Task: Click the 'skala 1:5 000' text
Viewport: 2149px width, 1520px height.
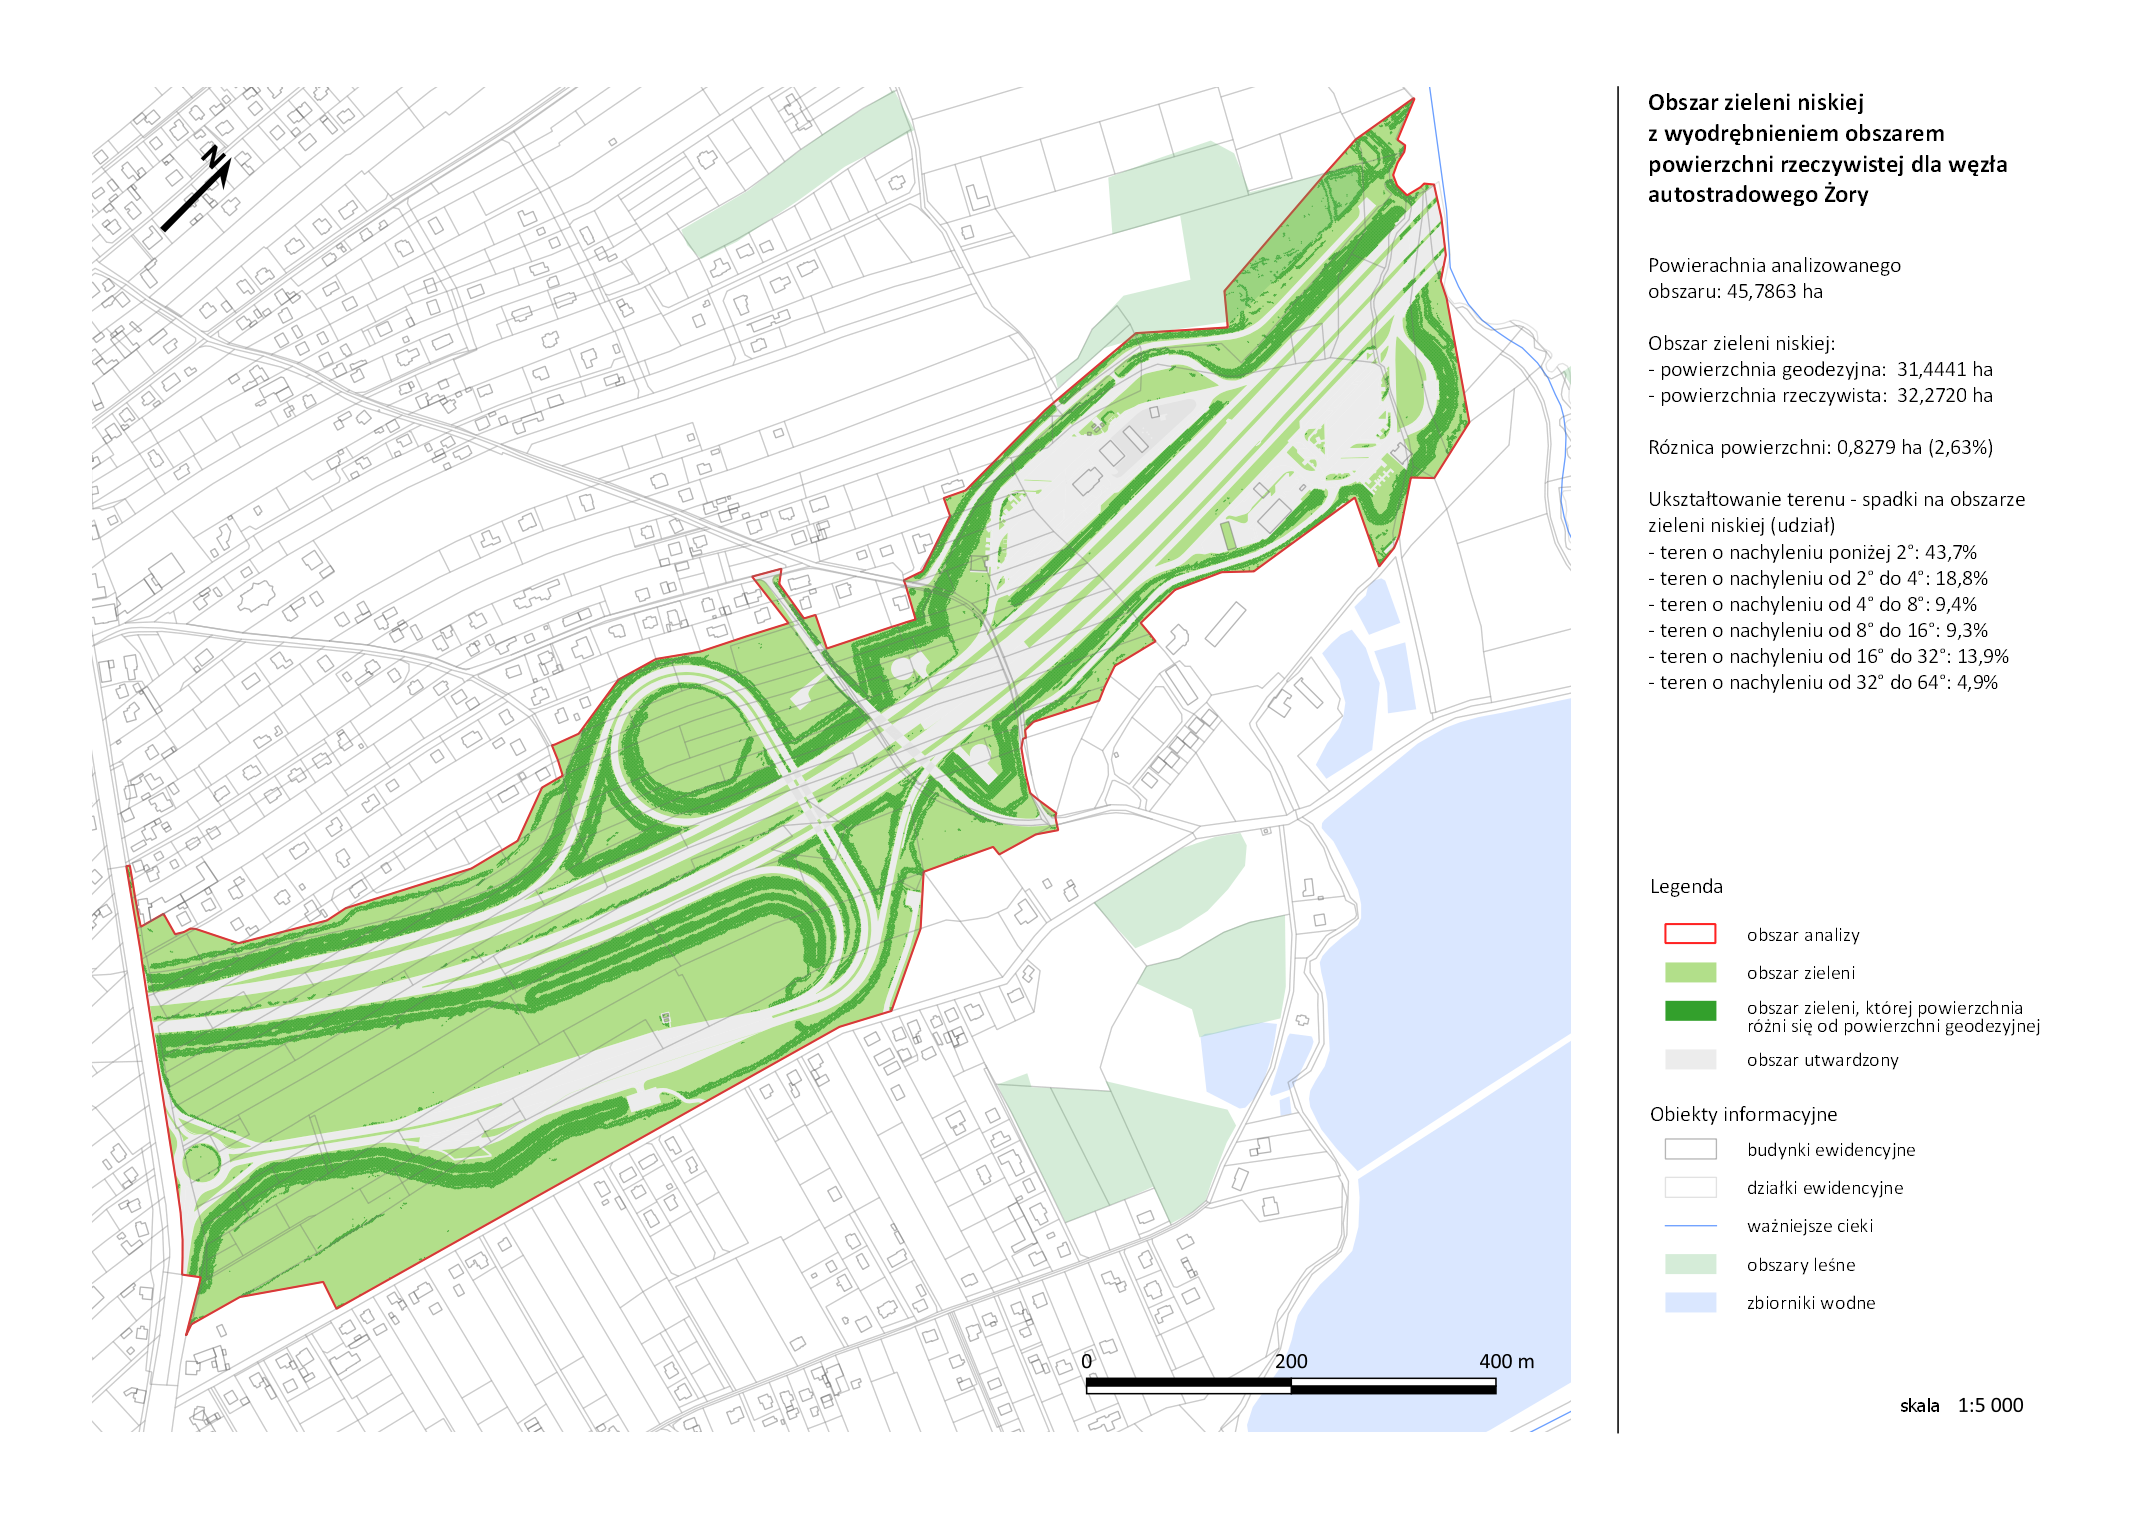Action: 1960,1405
